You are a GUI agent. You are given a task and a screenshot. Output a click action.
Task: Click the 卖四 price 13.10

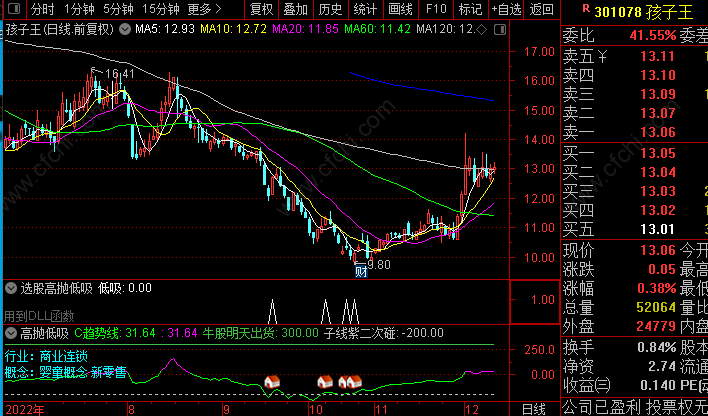click(658, 75)
